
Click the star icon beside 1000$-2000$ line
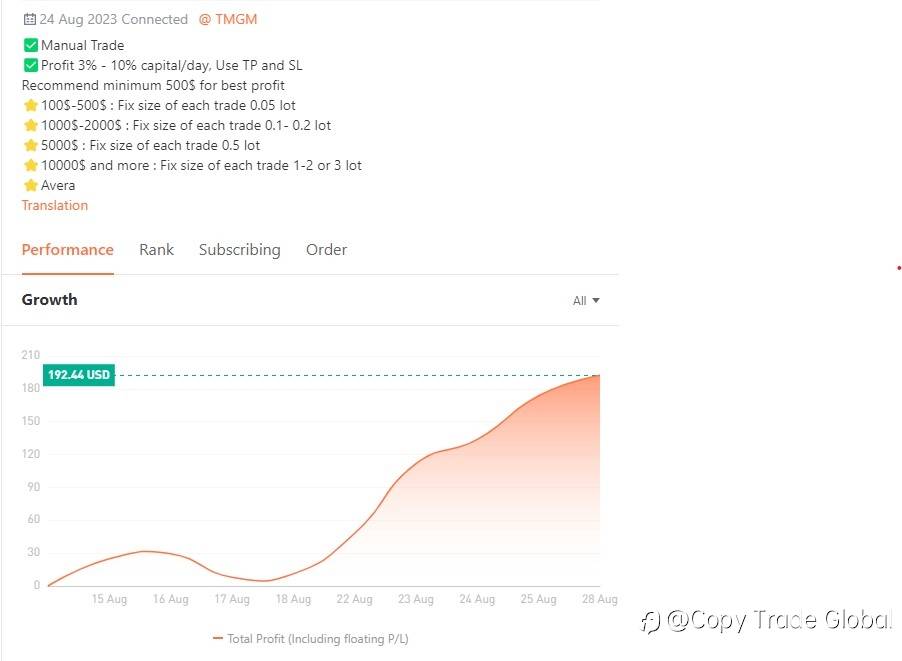(x=31, y=125)
